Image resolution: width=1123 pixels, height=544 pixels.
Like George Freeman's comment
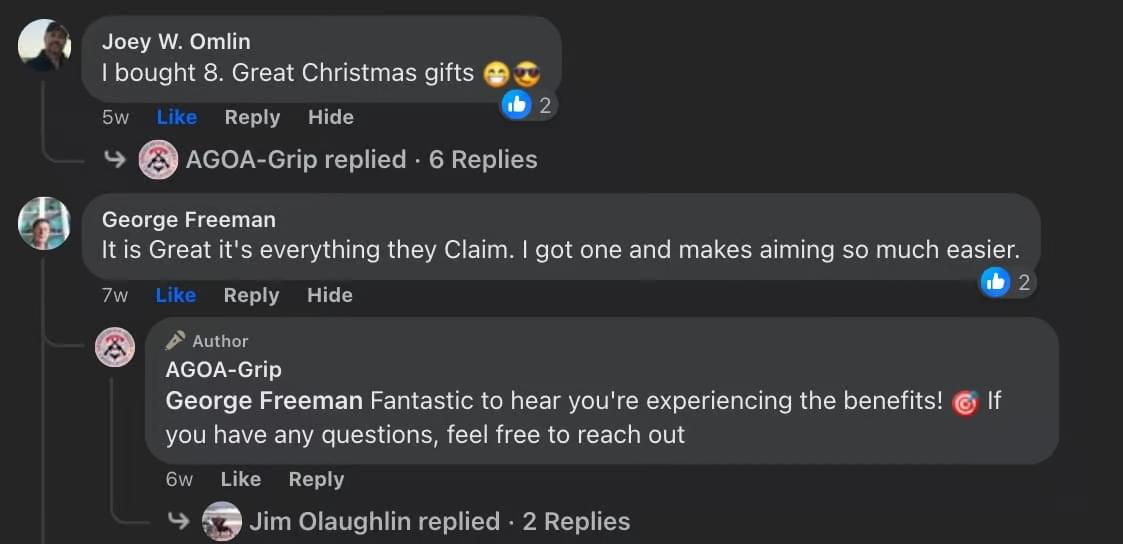pyautogui.click(x=176, y=295)
